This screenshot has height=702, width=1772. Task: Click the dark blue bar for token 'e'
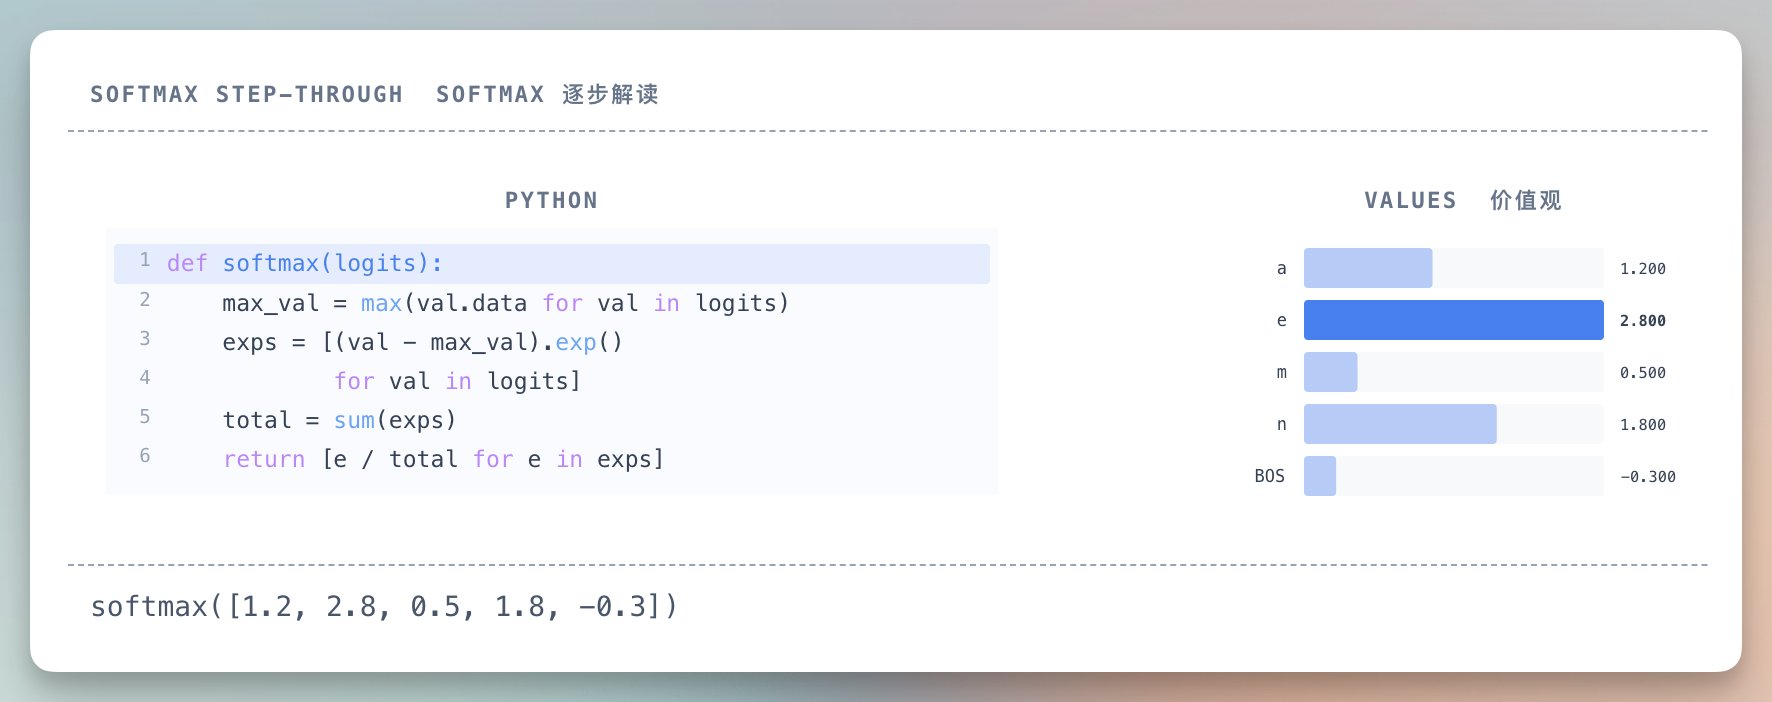coord(1453,320)
